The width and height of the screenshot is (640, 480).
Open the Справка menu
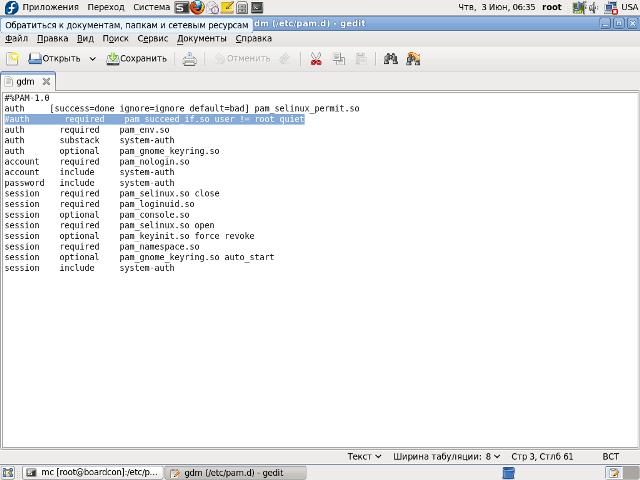(x=253, y=39)
